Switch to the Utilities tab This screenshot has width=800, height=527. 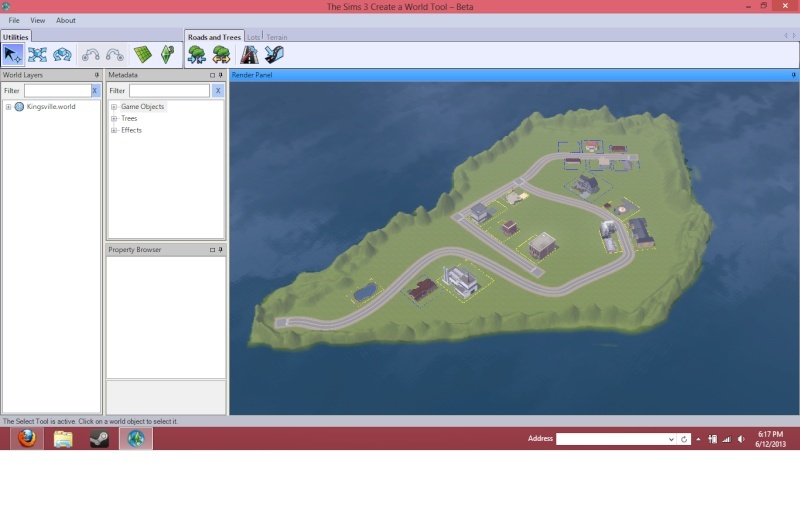point(15,37)
